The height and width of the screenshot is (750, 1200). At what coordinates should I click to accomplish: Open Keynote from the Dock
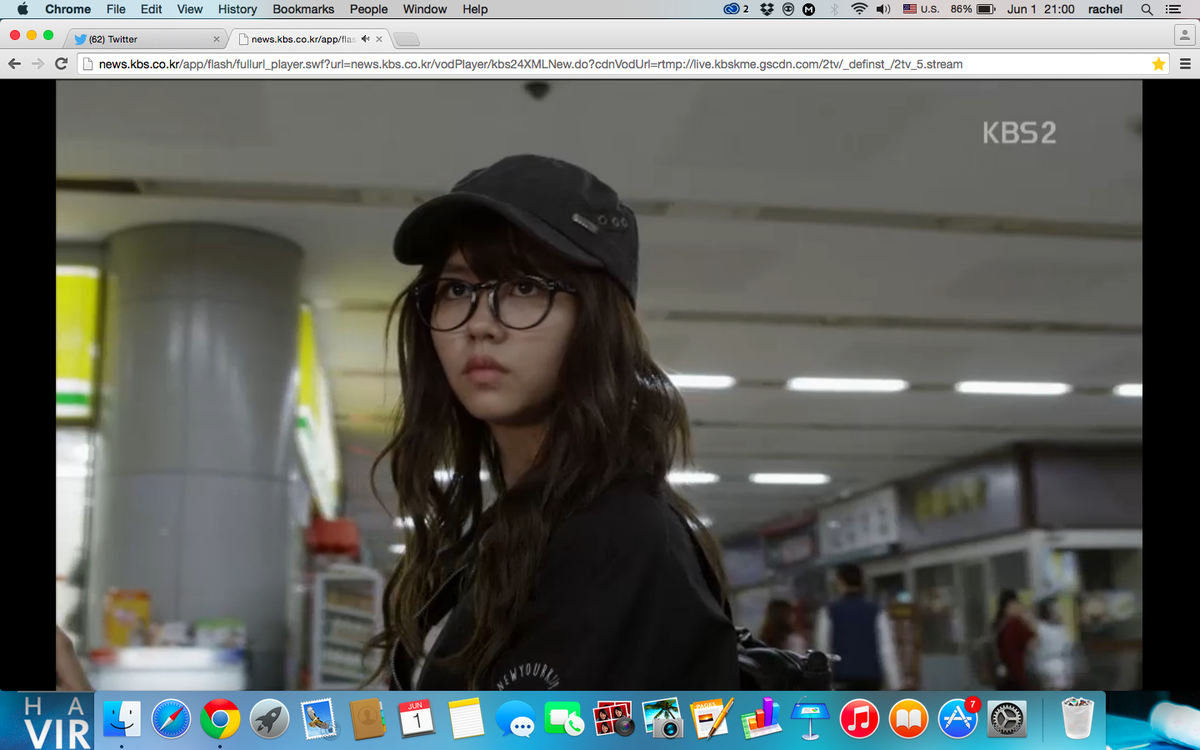809,718
